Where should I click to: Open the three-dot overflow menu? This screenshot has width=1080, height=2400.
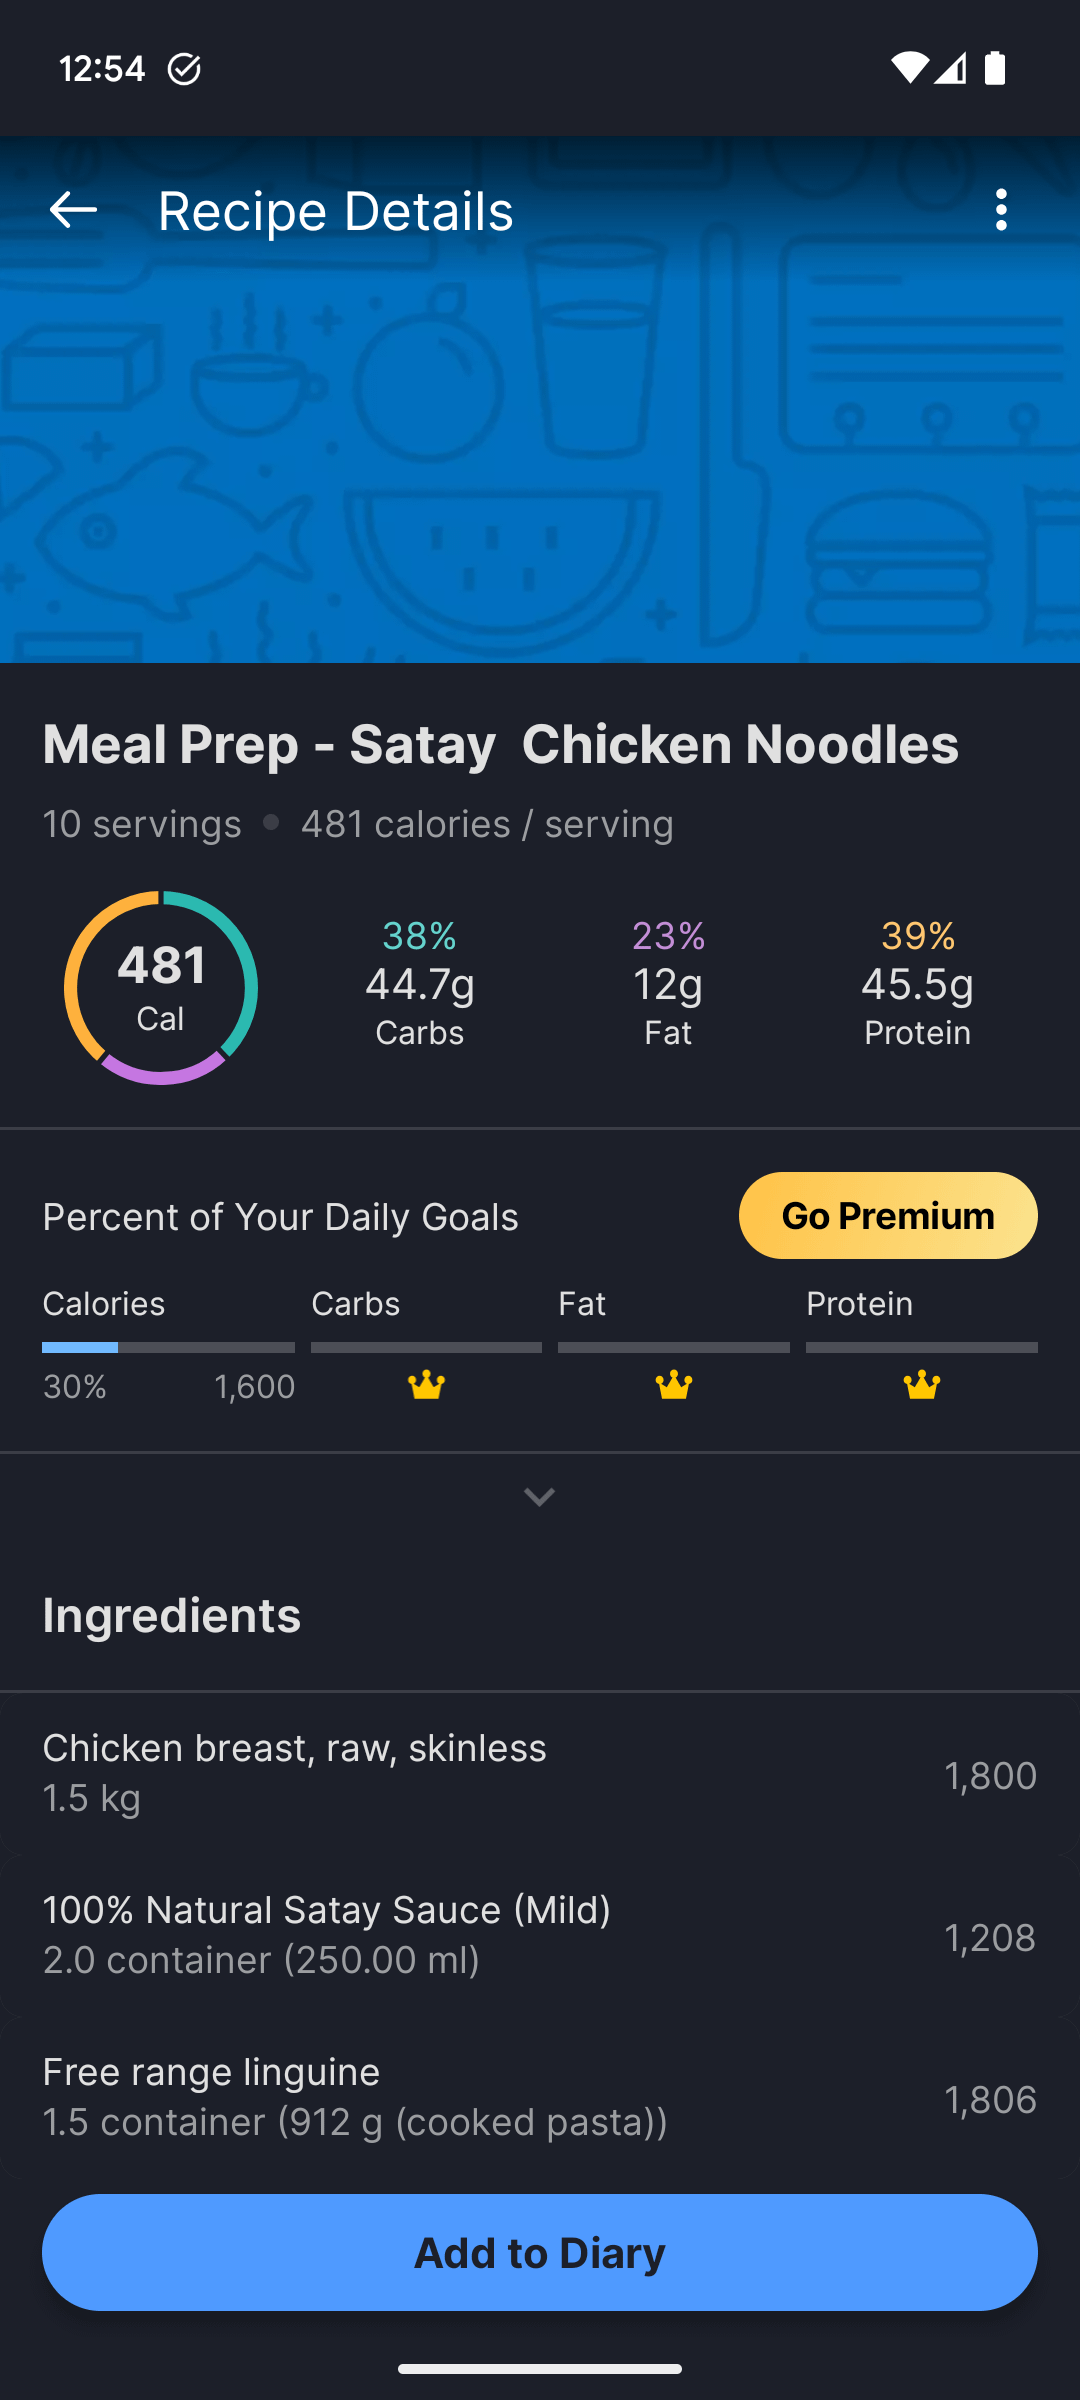coord(1001,210)
